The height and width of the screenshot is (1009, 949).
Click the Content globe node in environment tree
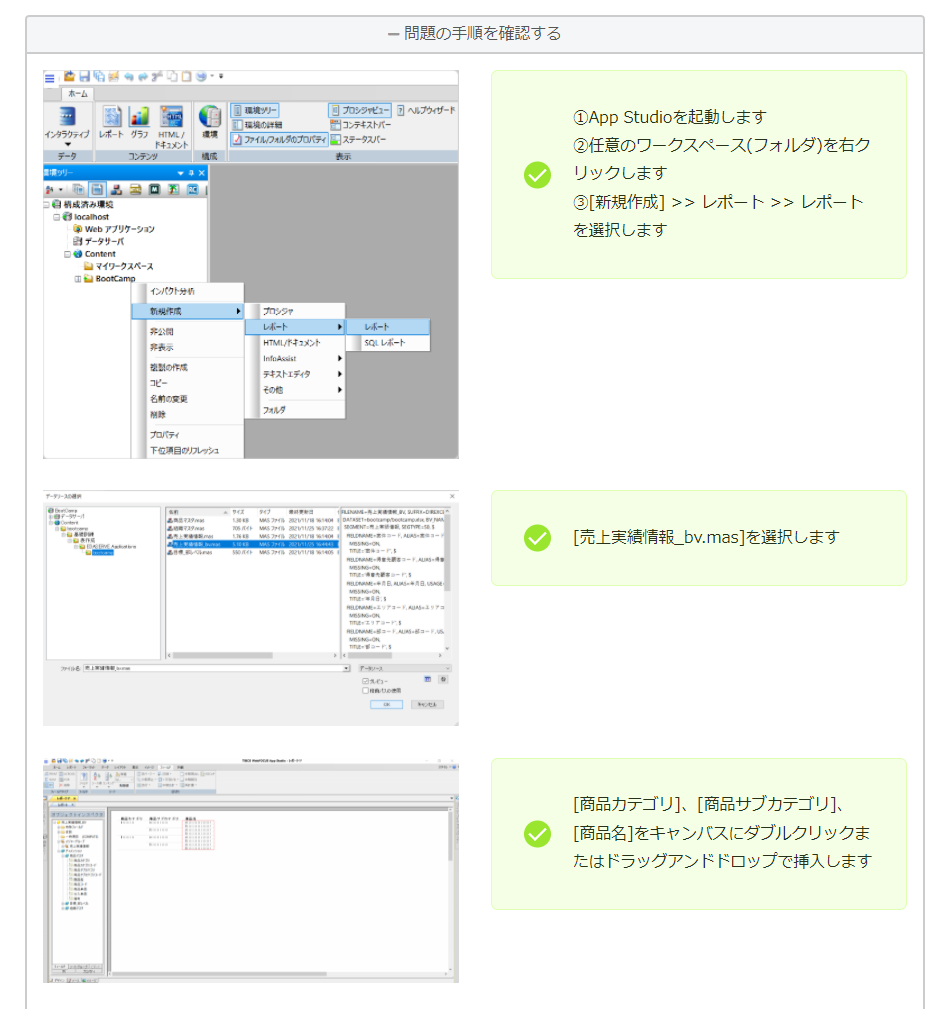point(99,254)
